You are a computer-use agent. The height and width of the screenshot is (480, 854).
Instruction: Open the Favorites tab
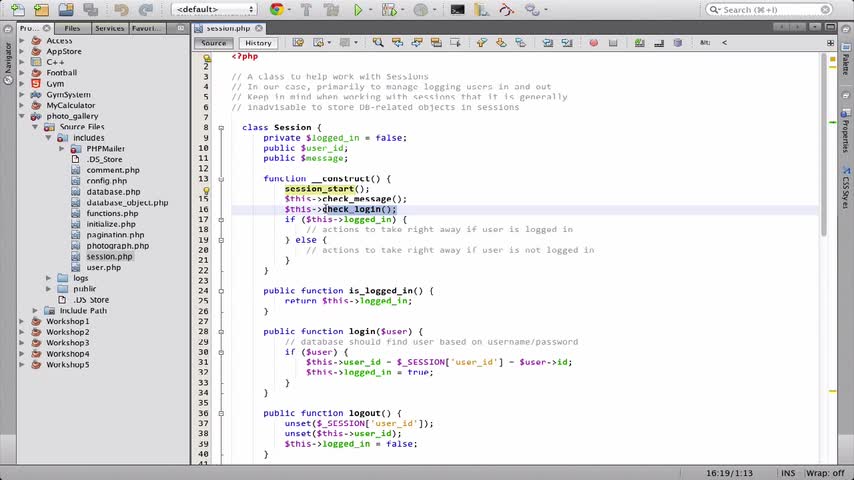147,28
